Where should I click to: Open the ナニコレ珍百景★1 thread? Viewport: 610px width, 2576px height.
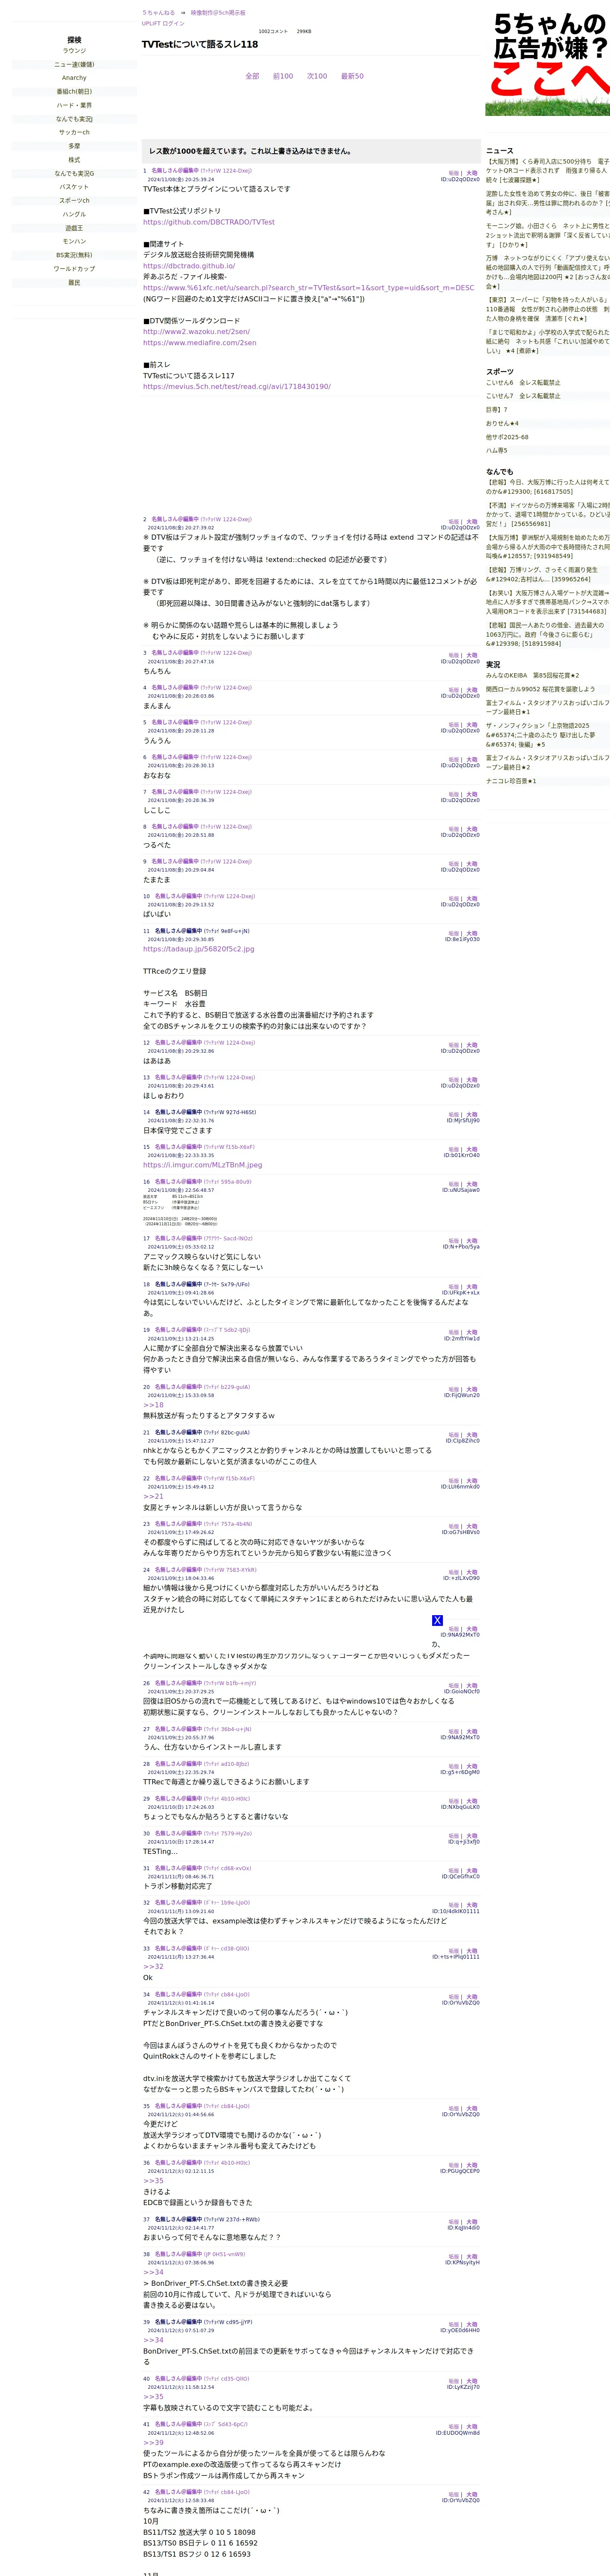[x=511, y=781]
